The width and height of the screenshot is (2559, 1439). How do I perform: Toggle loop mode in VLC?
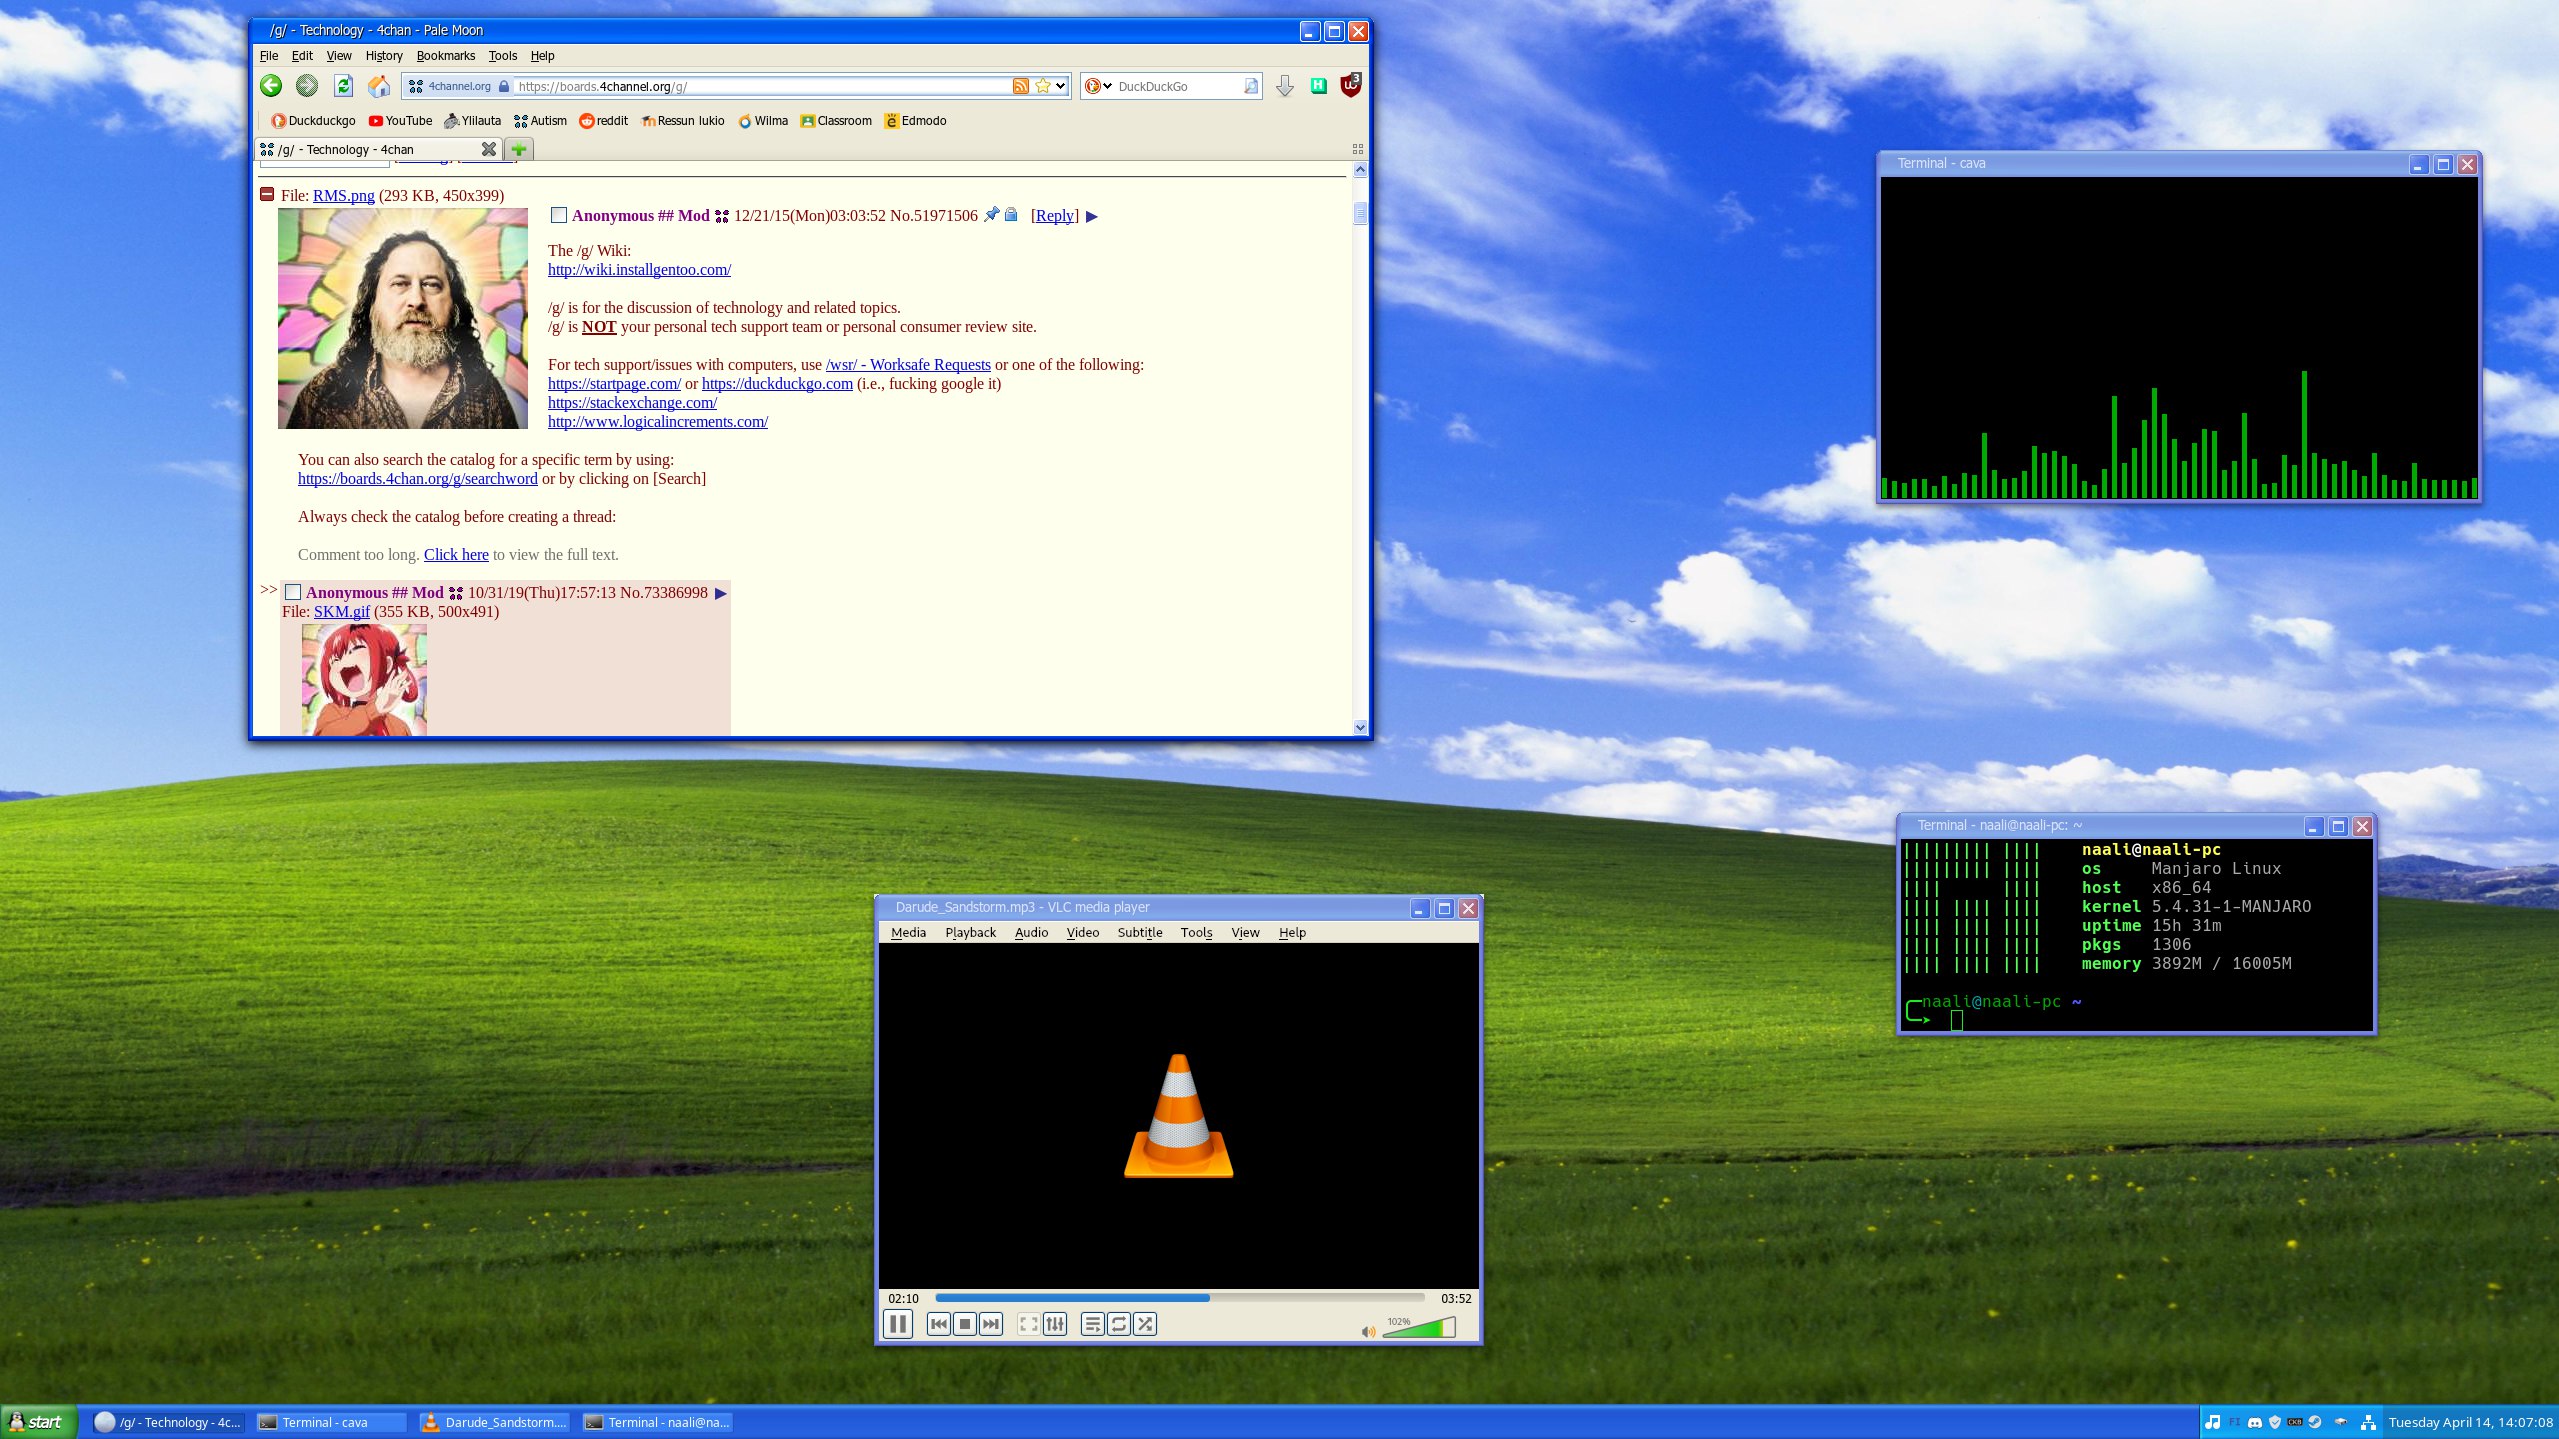[x=1119, y=1324]
